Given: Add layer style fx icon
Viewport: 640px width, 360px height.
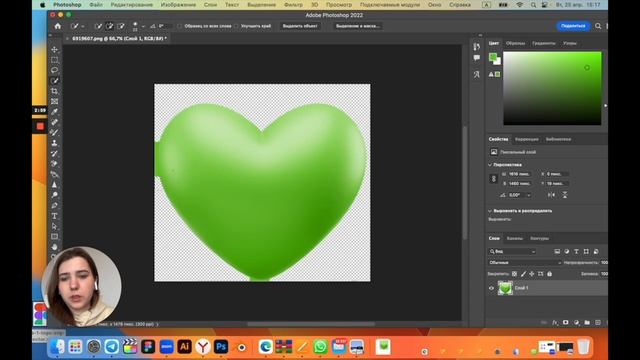Looking at the screenshot, I should tap(555, 322).
